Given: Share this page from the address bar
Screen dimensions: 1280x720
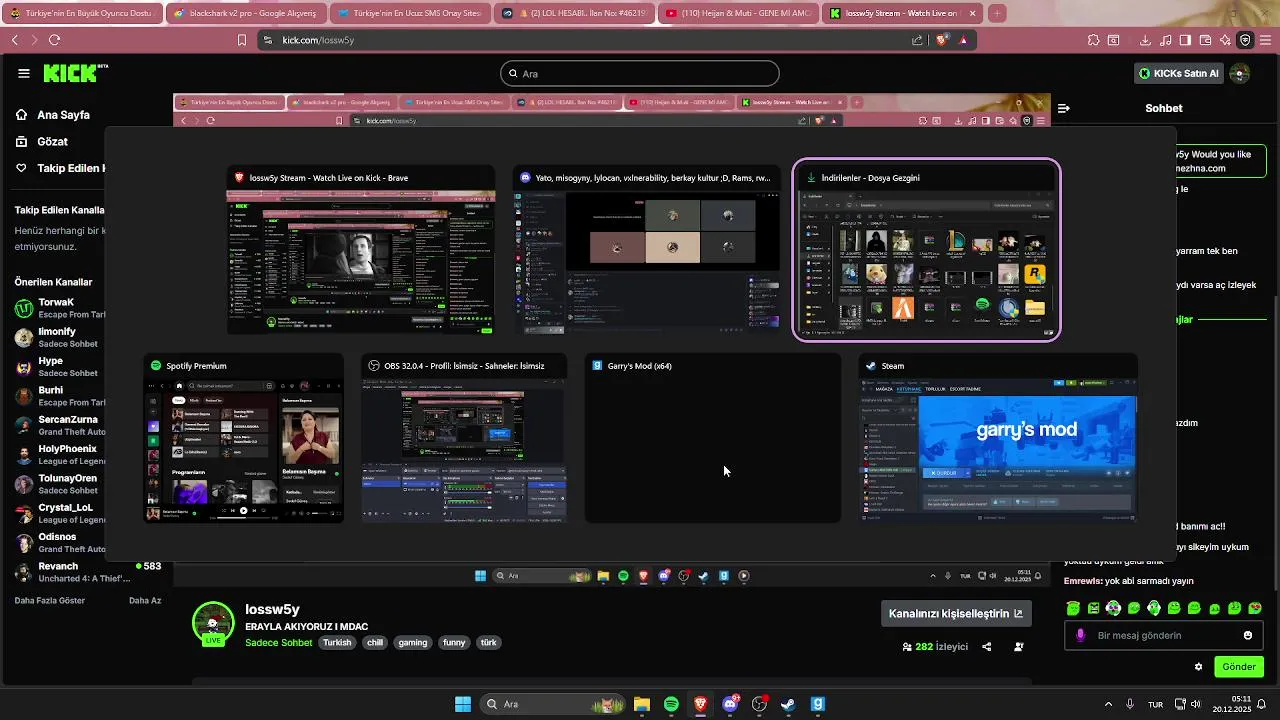Looking at the screenshot, I should coord(917,40).
